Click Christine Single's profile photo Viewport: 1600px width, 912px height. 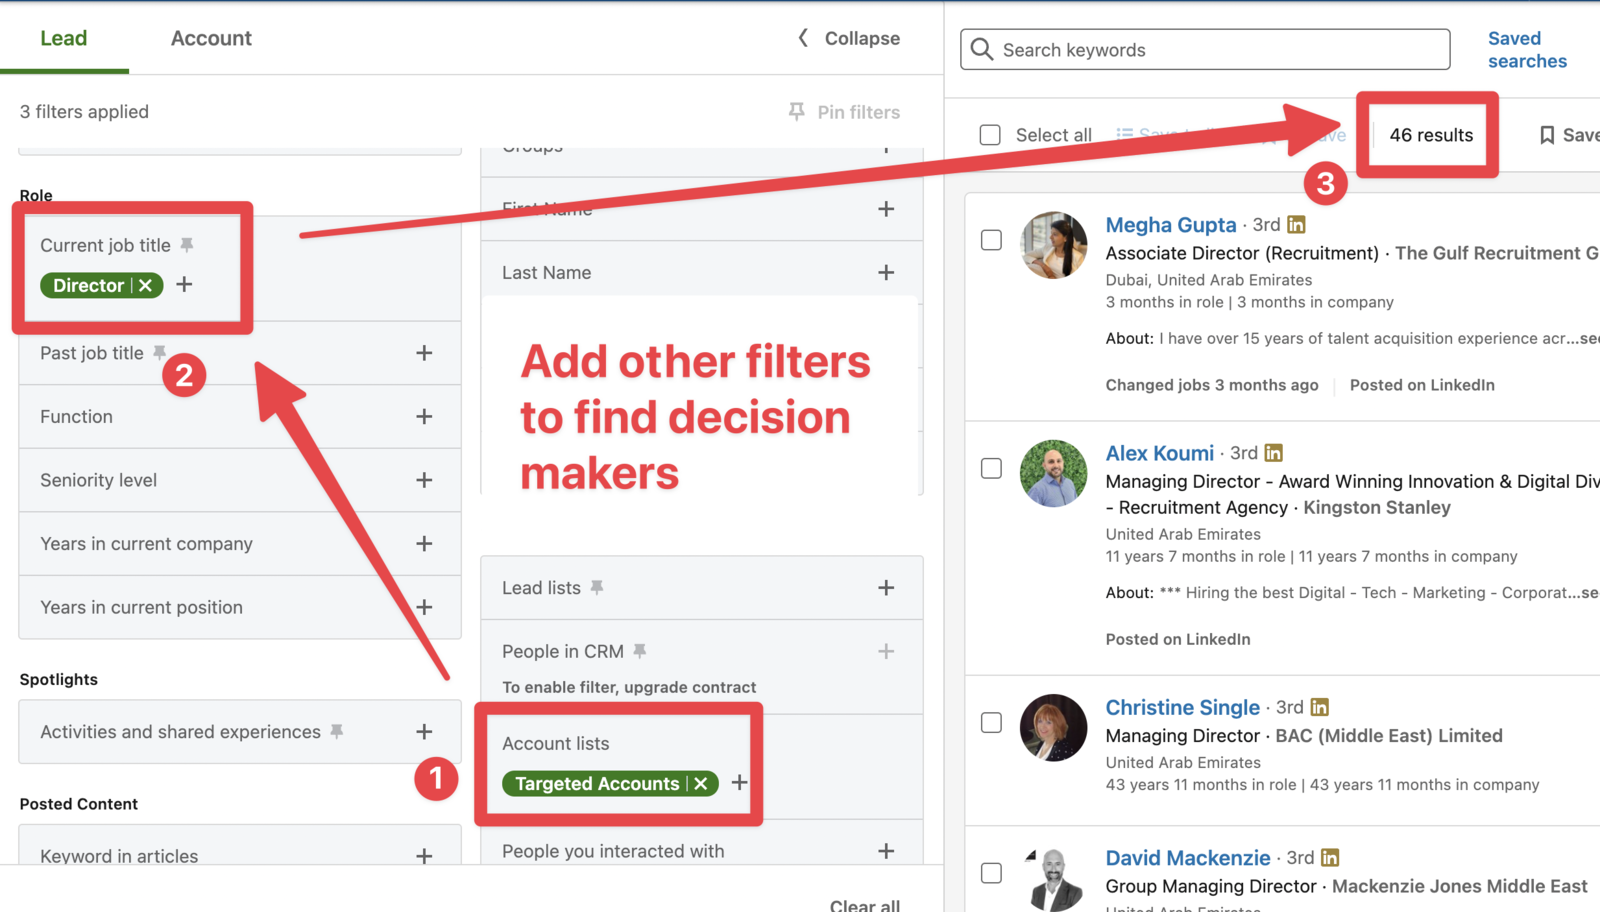1053,728
